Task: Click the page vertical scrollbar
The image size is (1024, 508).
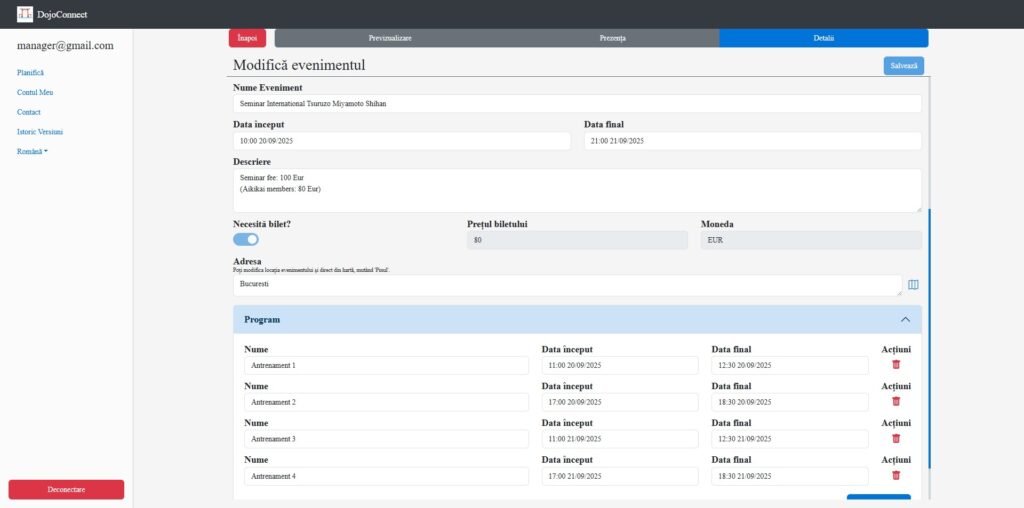Action: [x=929, y=338]
